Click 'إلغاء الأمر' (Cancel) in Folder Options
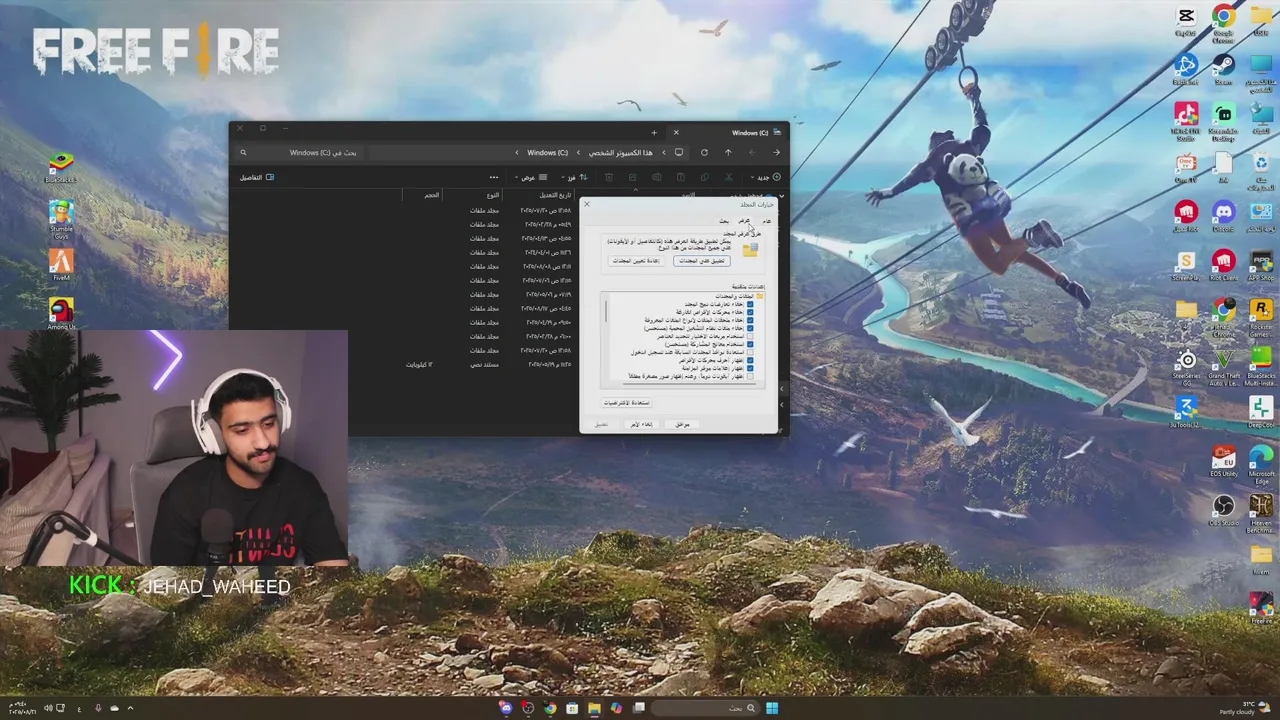This screenshot has height=720, width=1280. (640, 424)
